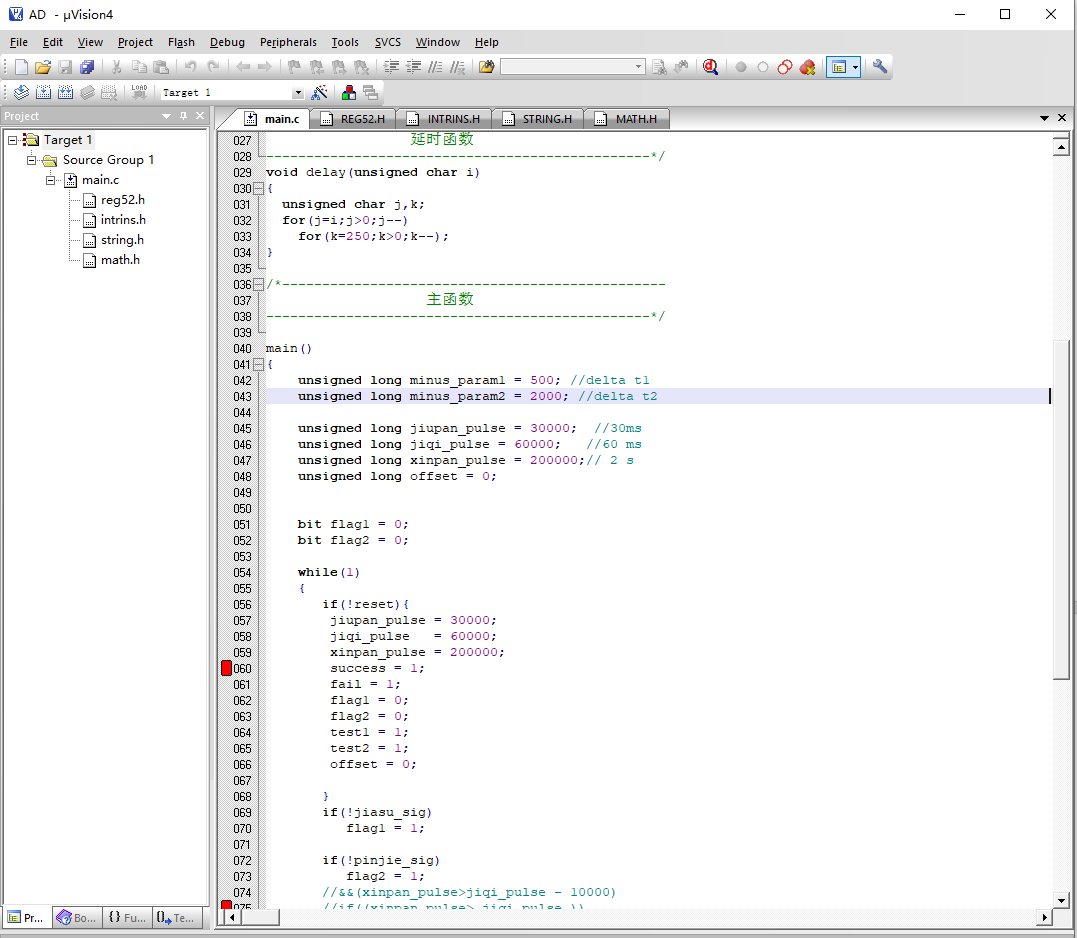
Task: Click the red breakpoint marker on line 060
Action: pos(226,668)
